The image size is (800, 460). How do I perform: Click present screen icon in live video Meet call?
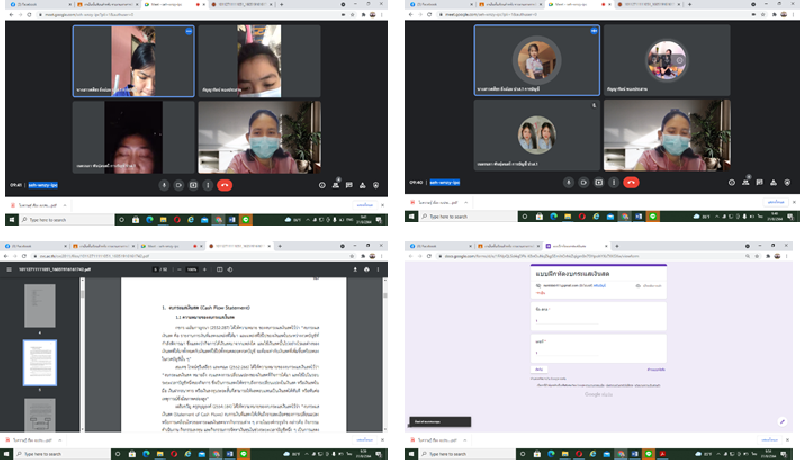193,185
